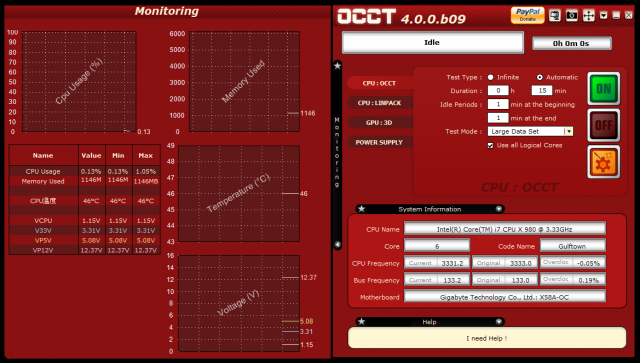Click the star icon atop the Monitoring strip
This screenshot has width=640, height=363.
(337, 65)
